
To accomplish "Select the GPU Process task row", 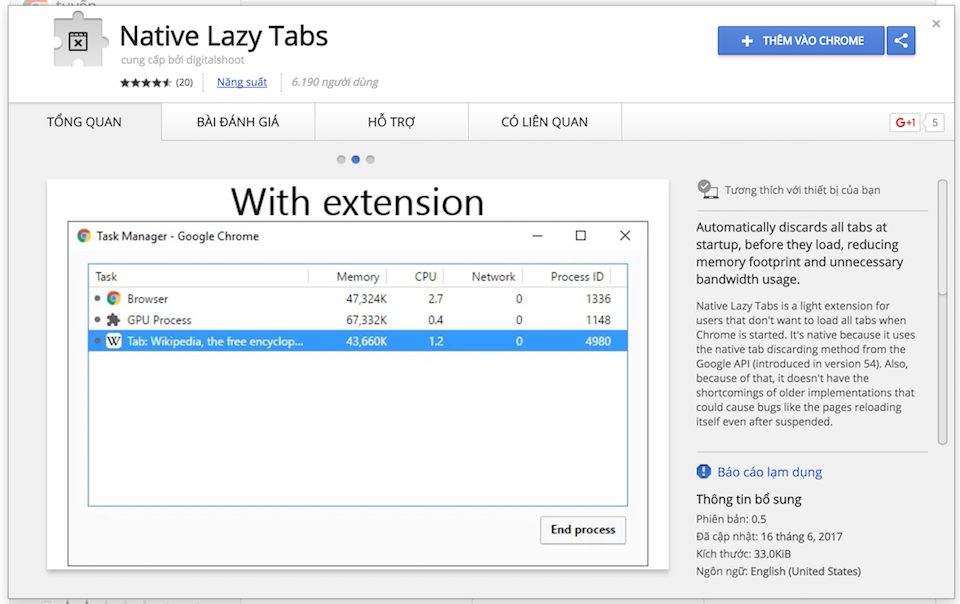I will [x=358, y=320].
